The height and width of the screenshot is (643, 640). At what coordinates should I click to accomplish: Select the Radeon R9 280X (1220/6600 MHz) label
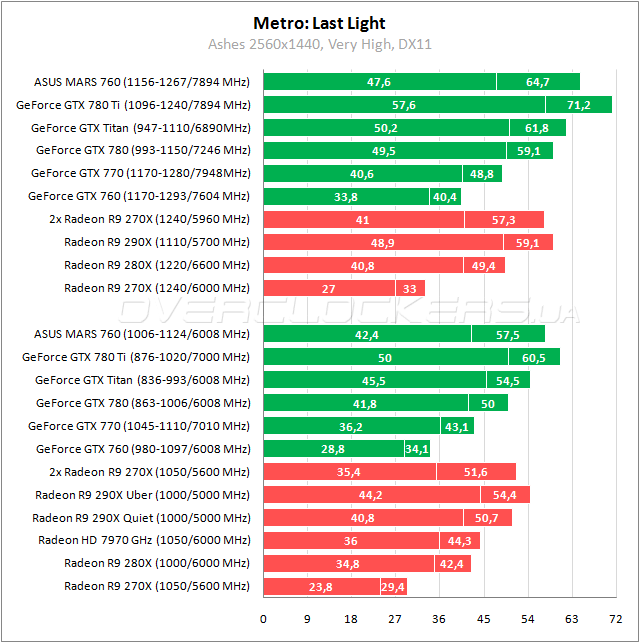pyautogui.click(x=157, y=265)
